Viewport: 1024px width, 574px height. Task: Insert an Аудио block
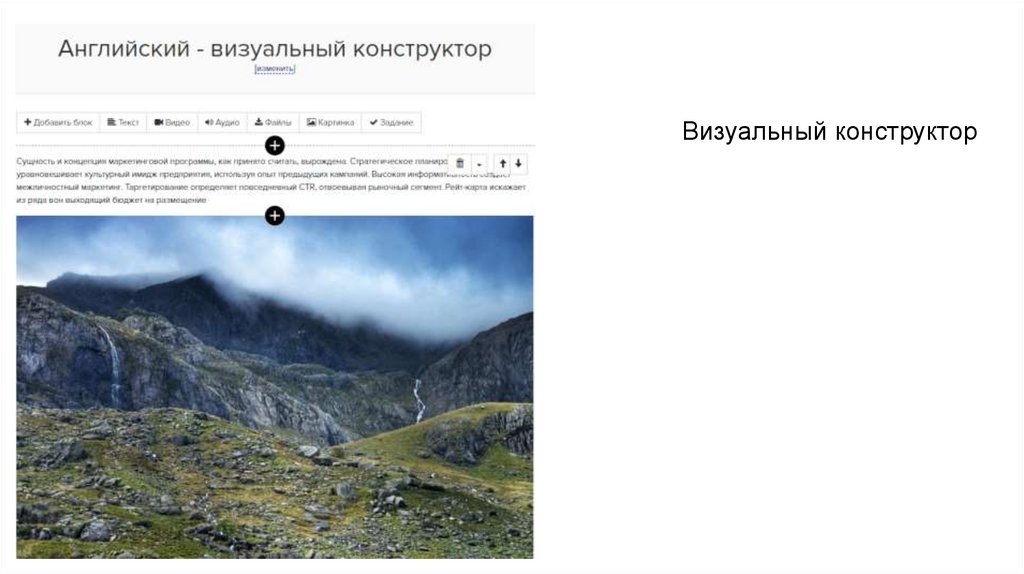[223, 122]
